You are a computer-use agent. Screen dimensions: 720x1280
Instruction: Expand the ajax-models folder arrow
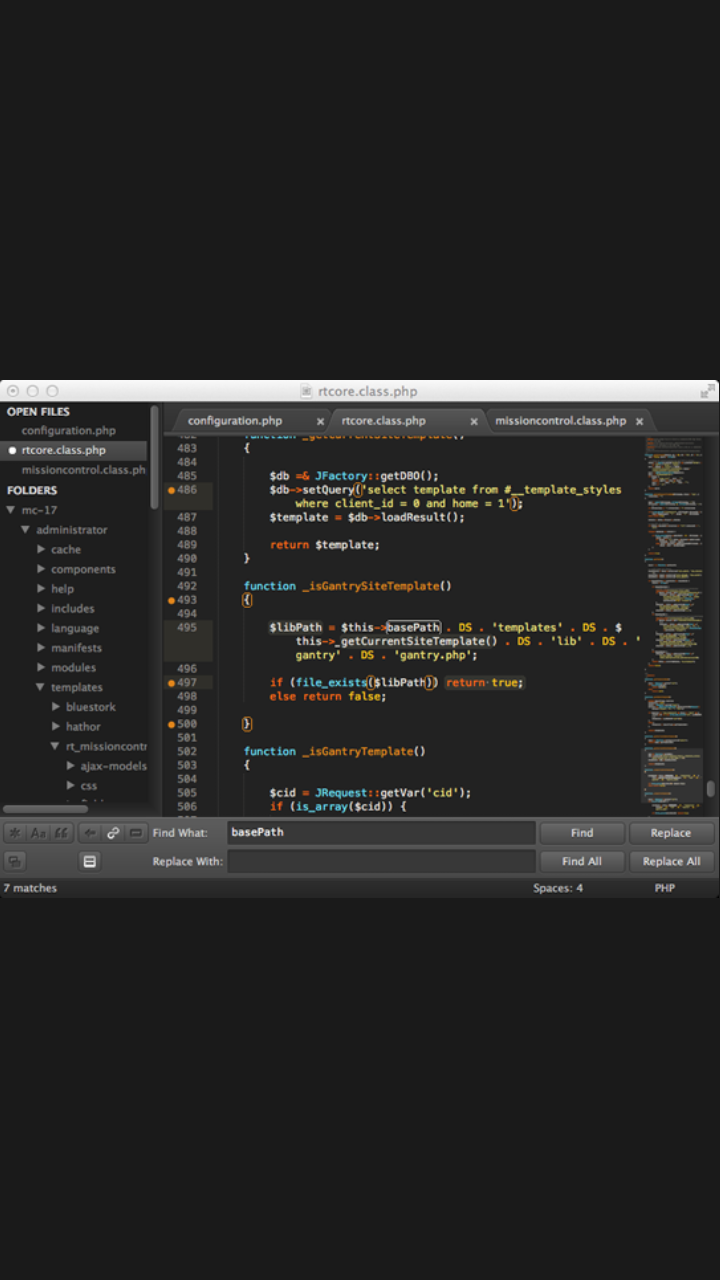pos(71,766)
